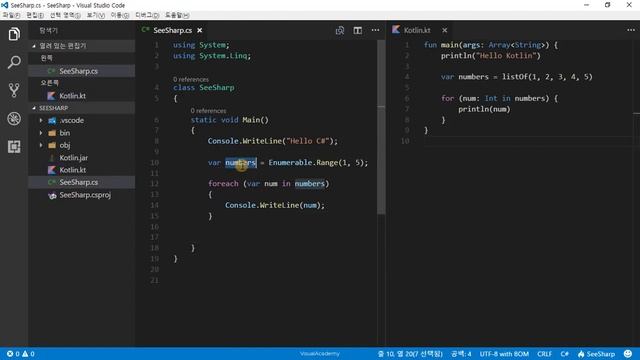Open the 도움말 (Help) menu
The width and height of the screenshot is (640, 360).
[x=177, y=15]
